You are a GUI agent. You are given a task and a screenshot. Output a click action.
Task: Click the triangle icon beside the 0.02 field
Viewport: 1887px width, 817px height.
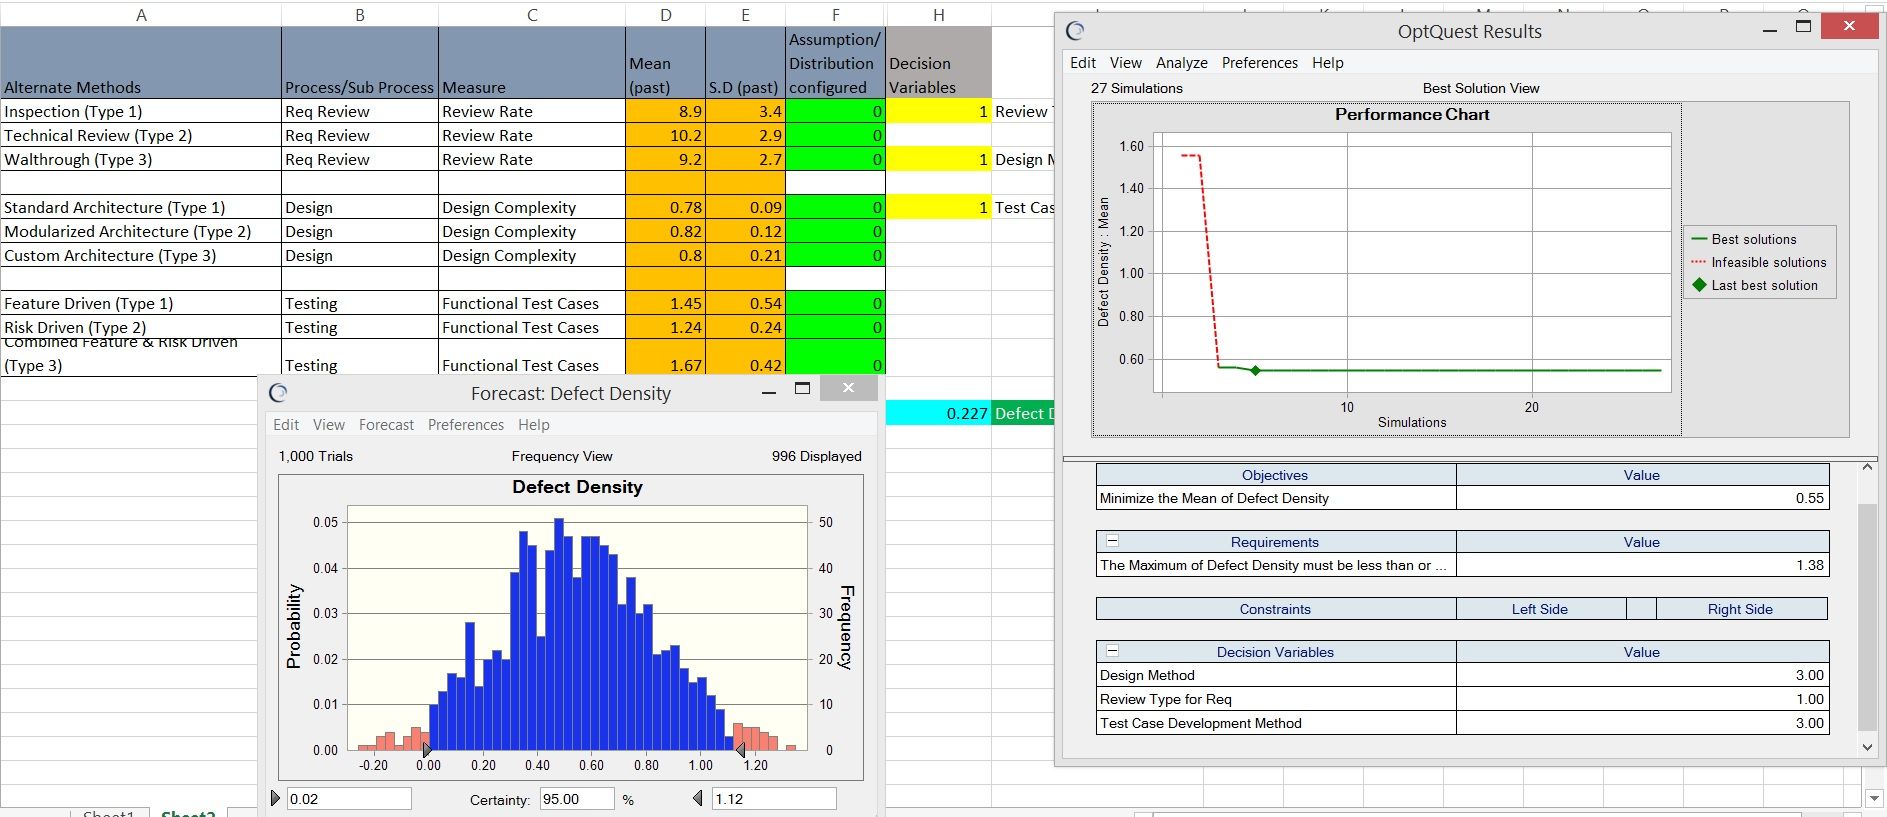click(x=276, y=798)
